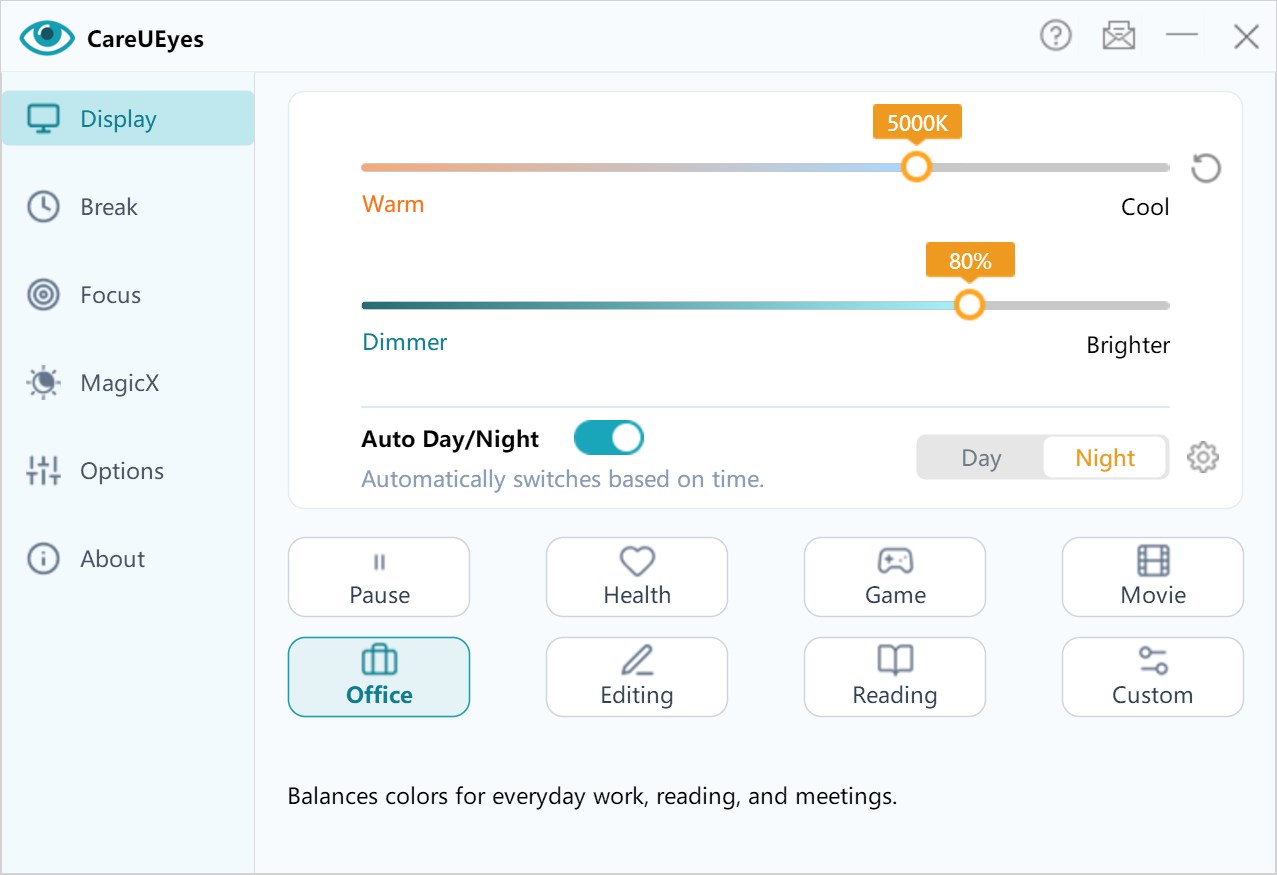Open Auto Day/Night settings gear
This screenshot has width=1277, height=875.
pos(1203,458)
